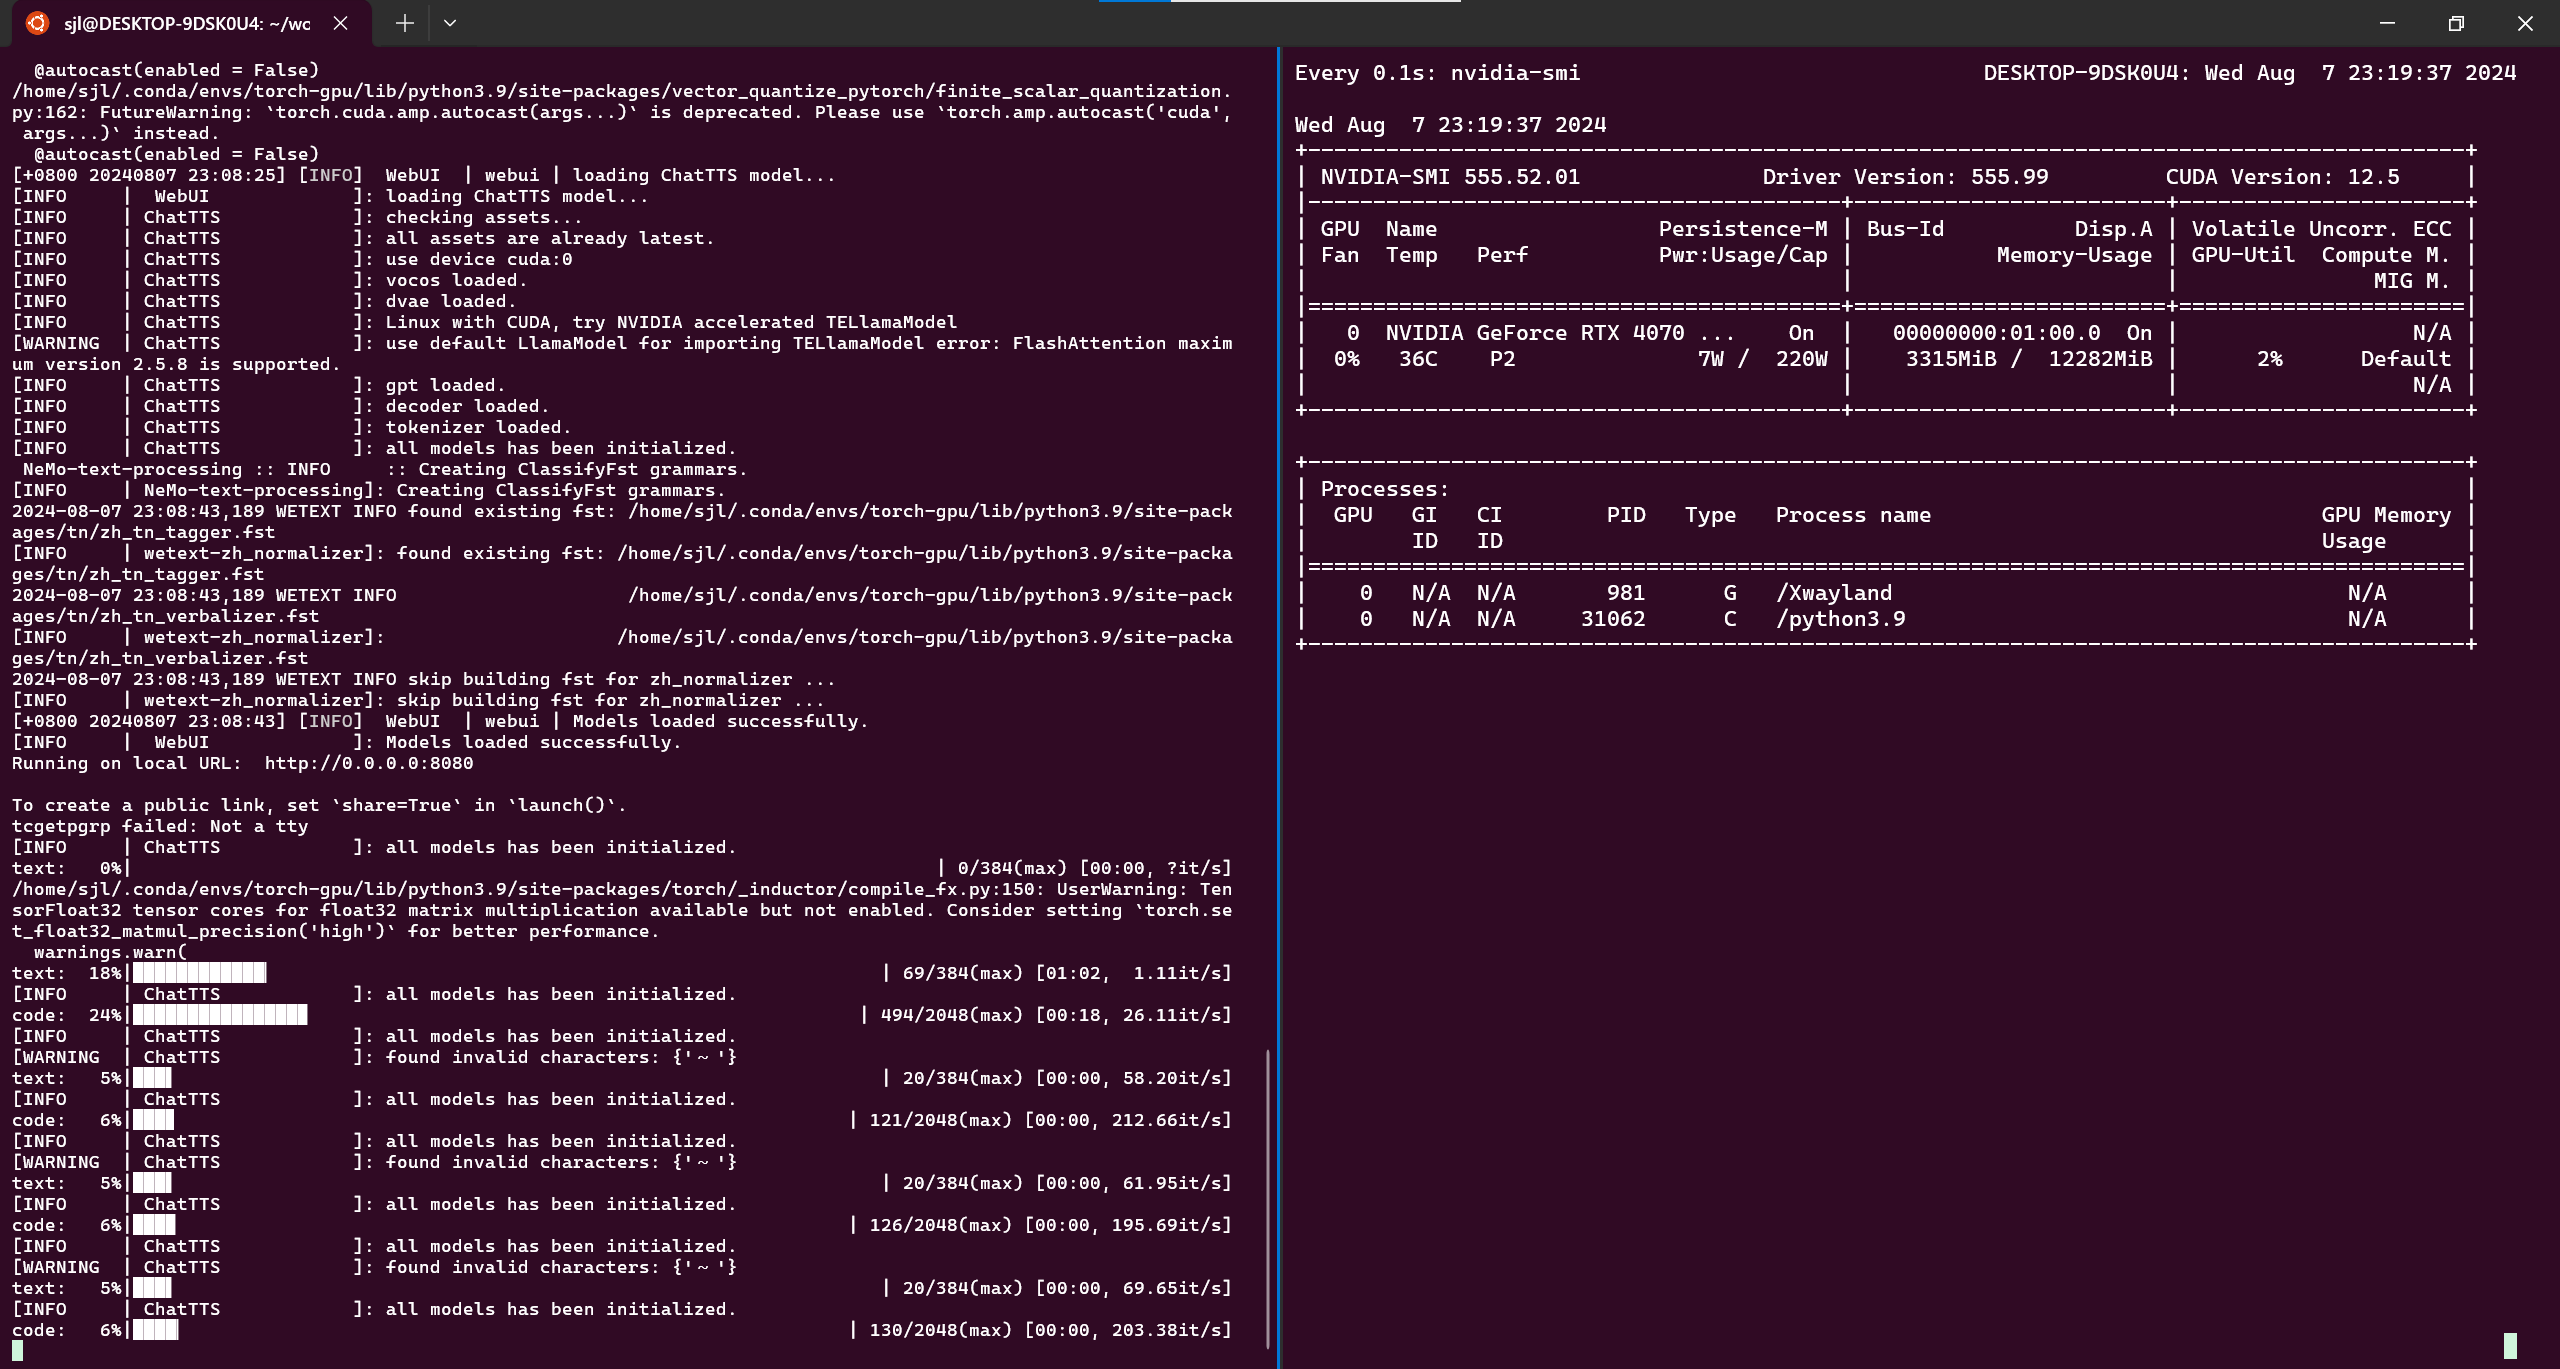The image size is (2560, 1369).
Task: Click the 'Every 0.1s: nvidia-smi' watch header
Action: pos(1437,73)
